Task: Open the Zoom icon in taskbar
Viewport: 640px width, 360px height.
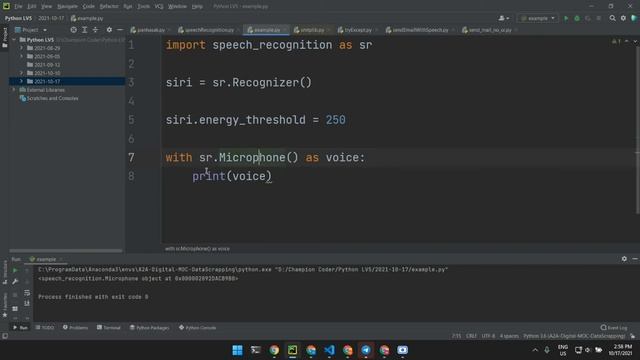Action: point(402,350)
